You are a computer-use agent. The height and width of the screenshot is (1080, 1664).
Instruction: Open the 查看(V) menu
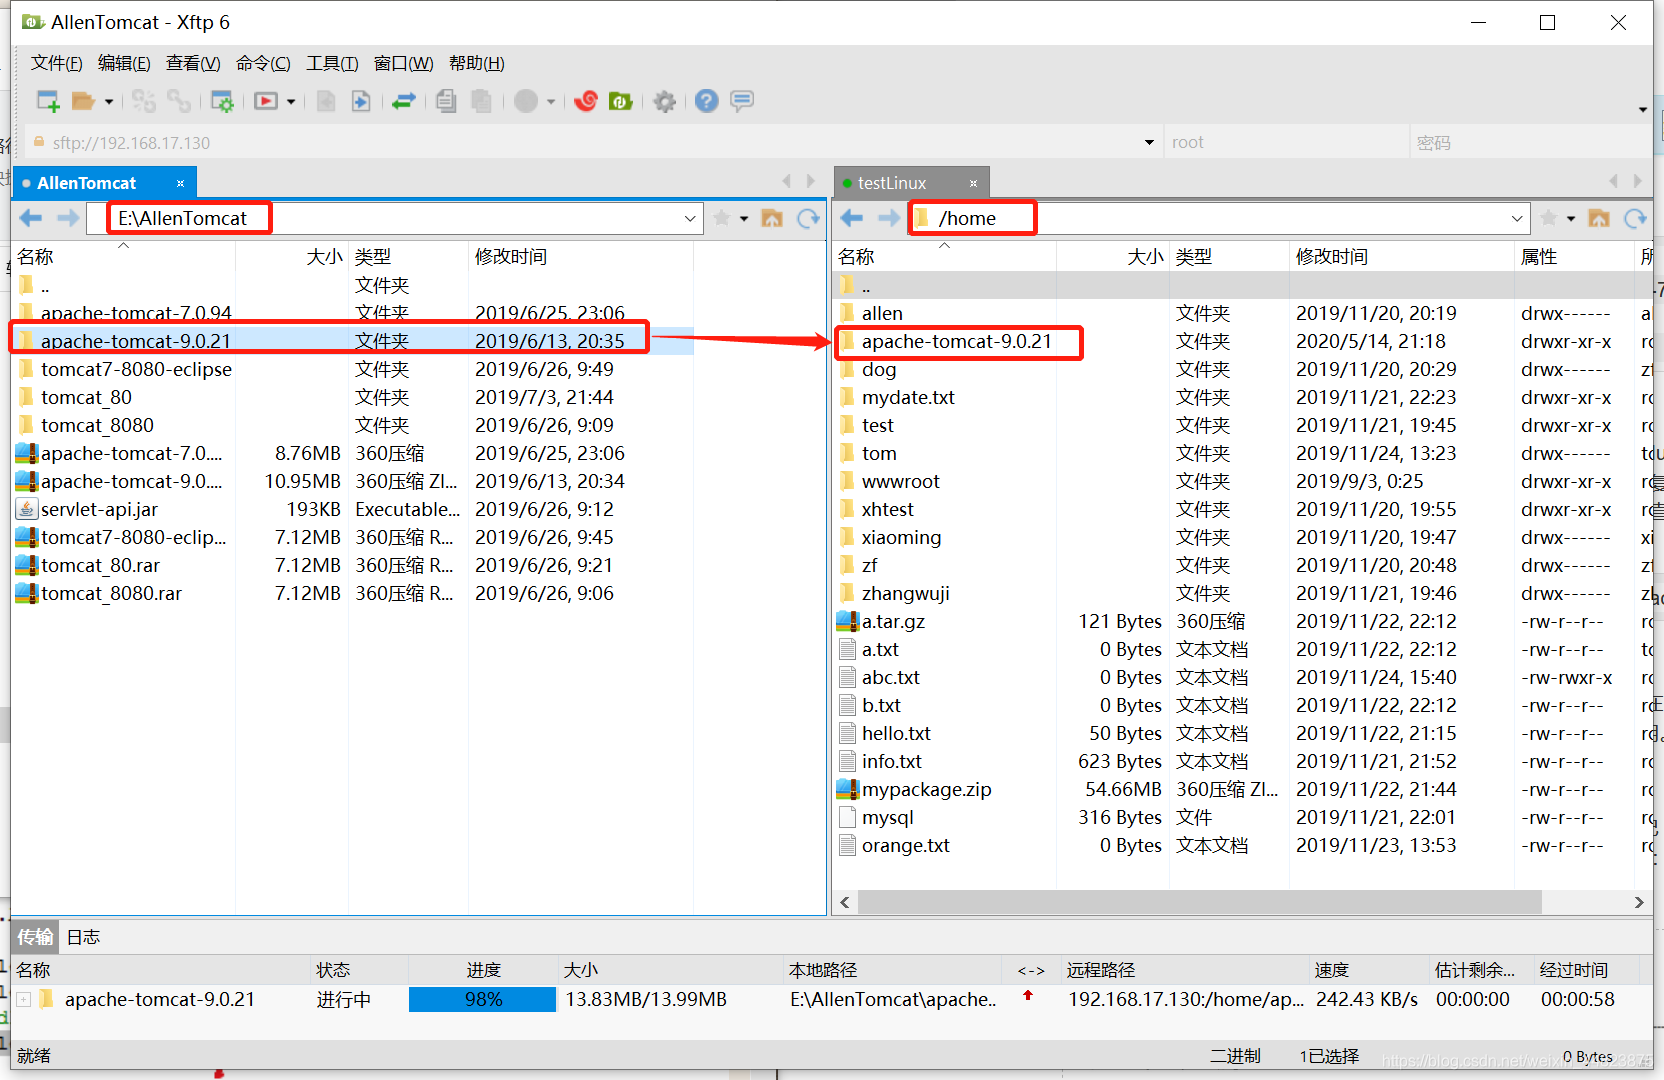pos(193,63)
